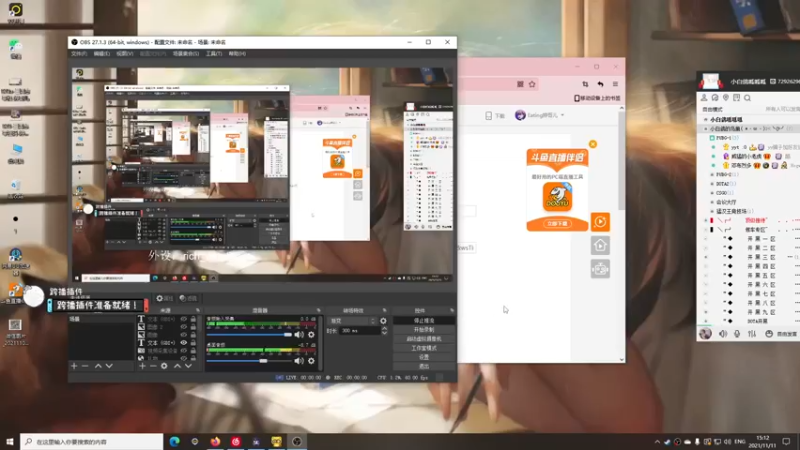Open user account dropdown beside avatar in browser
Image resolution: width=800 pixels, height=450 pixels.
(562, 115)
